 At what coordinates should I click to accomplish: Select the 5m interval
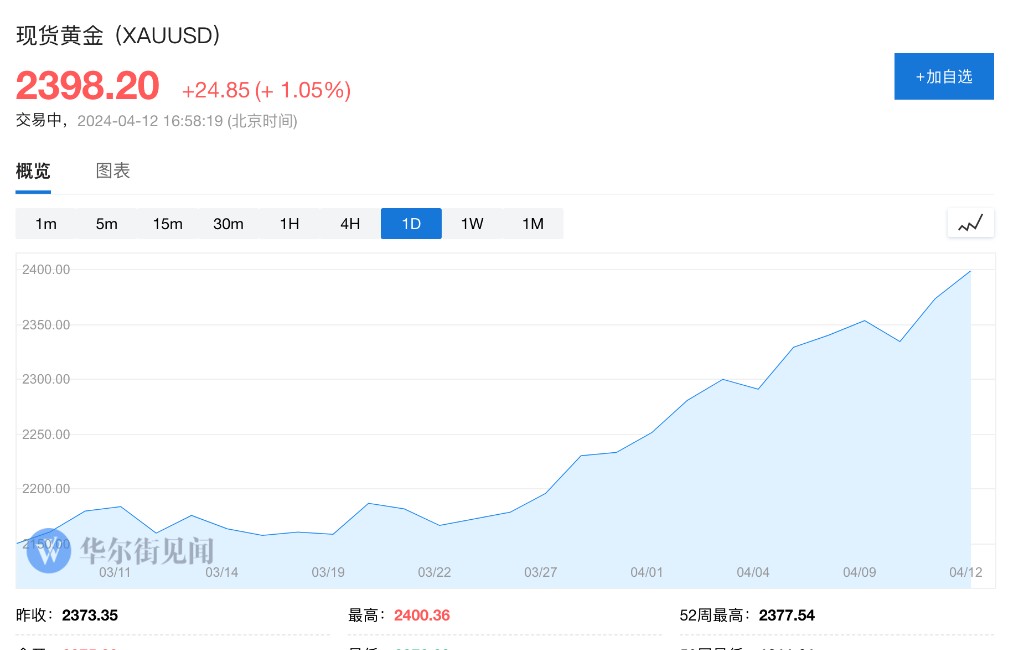pos(107,223)
